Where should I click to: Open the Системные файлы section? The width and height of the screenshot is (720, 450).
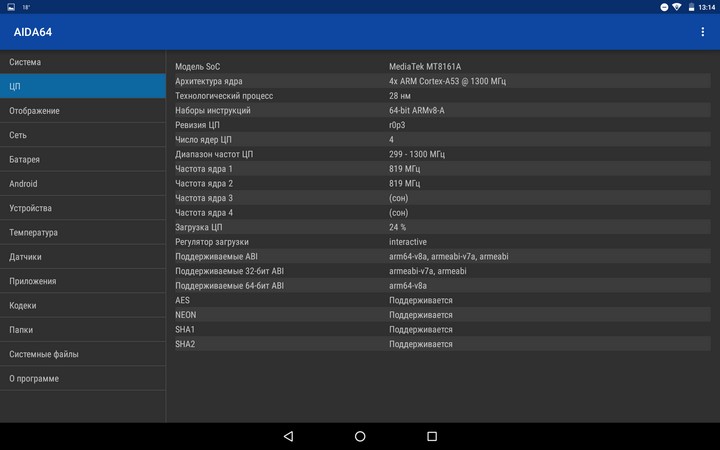[83, 354]
